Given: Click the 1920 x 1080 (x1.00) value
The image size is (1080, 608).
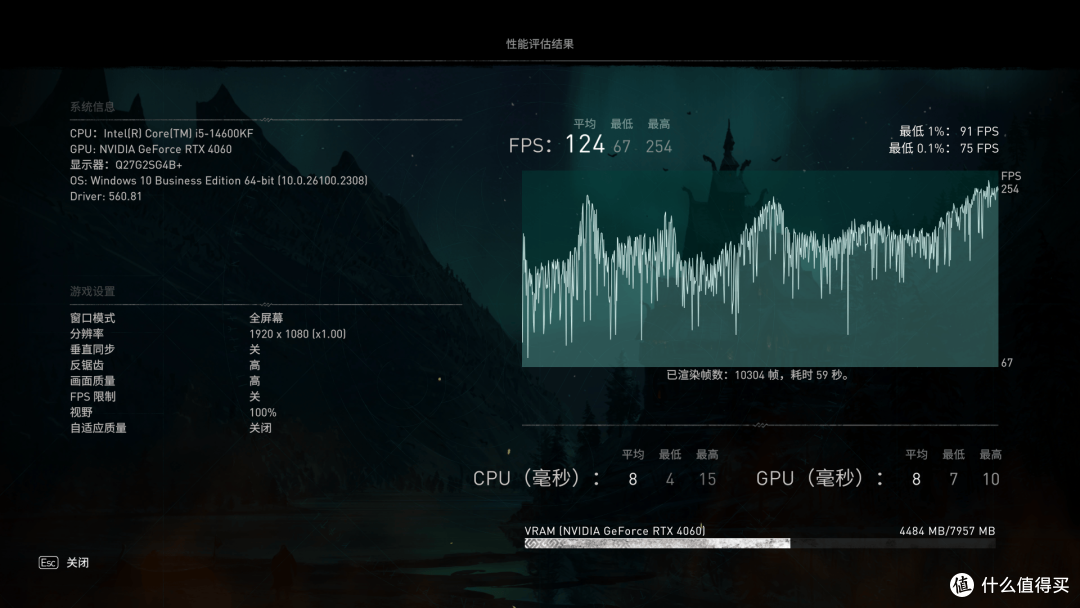Looking at the screenshot, I should (x=298, y=334).
